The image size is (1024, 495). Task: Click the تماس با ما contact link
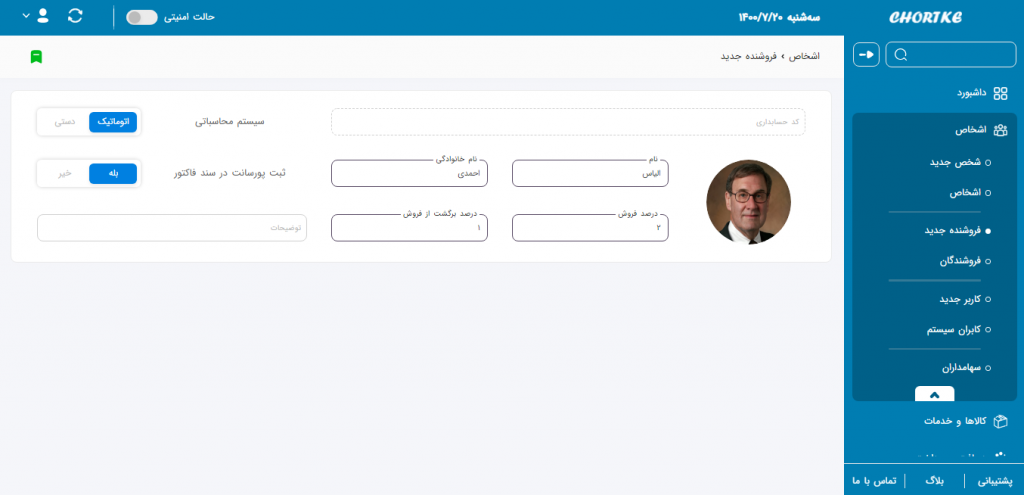(x=873, y=481)
